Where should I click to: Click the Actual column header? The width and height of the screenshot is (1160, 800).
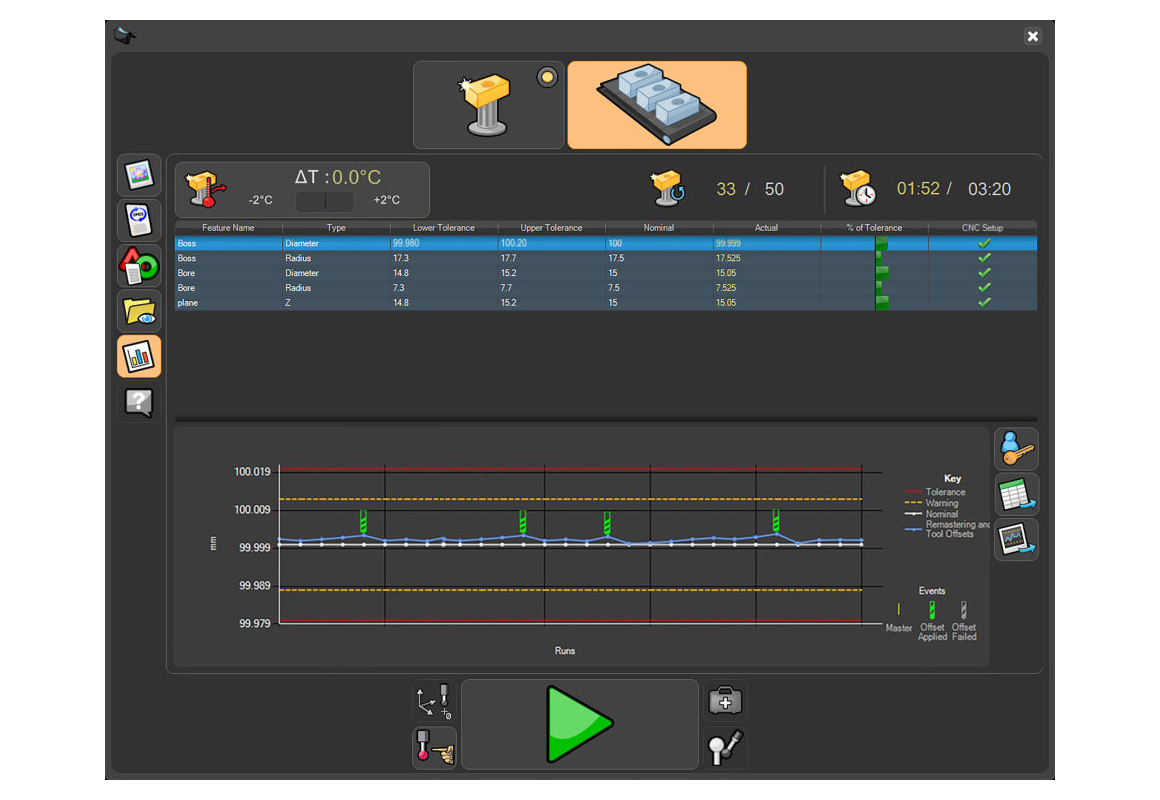tap(766, 228)
